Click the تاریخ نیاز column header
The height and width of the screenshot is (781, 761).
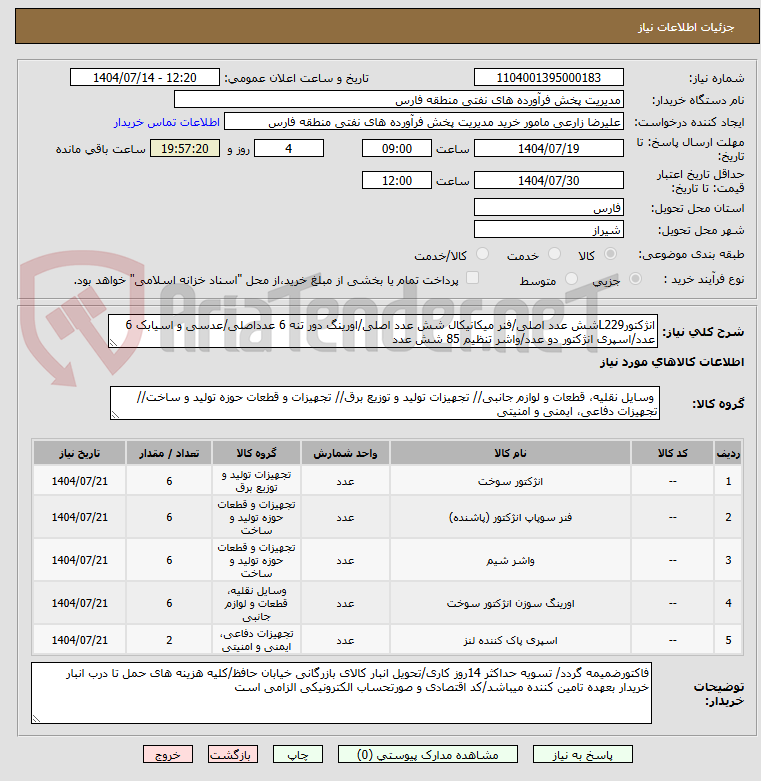[80, 453]
